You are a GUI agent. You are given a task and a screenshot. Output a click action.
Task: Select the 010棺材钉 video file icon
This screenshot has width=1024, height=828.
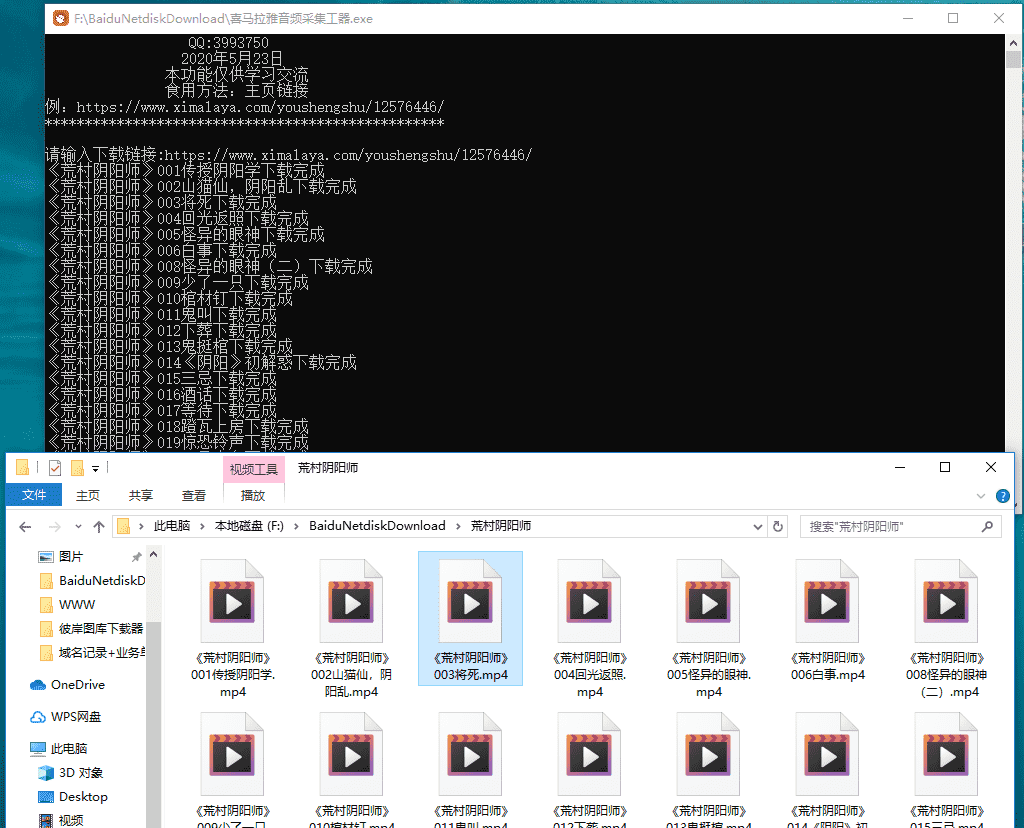351,755
